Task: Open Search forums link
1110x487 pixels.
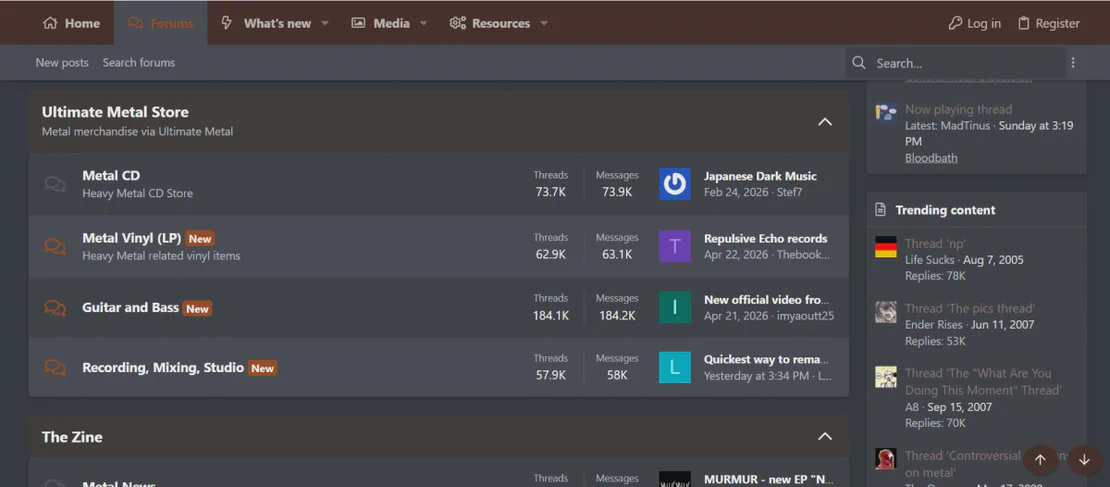Action: click(x=139, y=63)
